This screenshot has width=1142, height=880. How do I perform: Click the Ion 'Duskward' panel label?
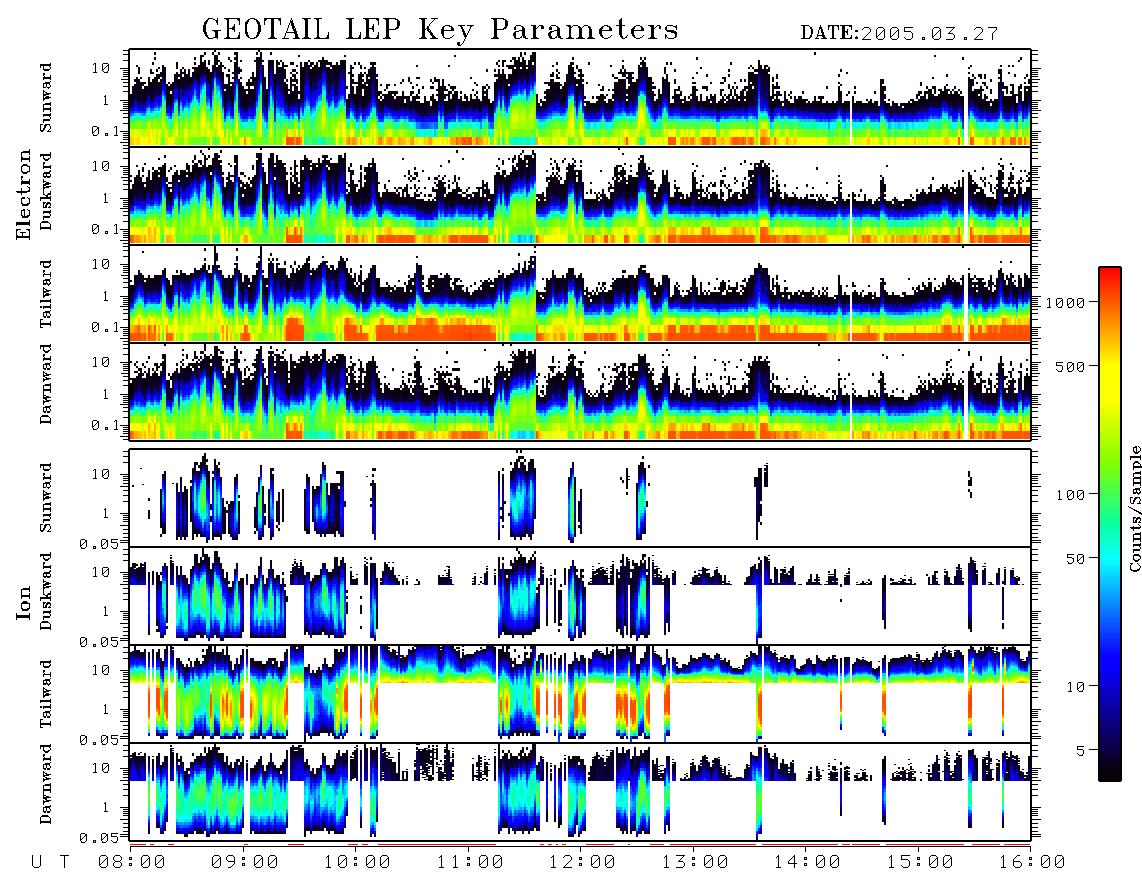[x=46, y=591]
